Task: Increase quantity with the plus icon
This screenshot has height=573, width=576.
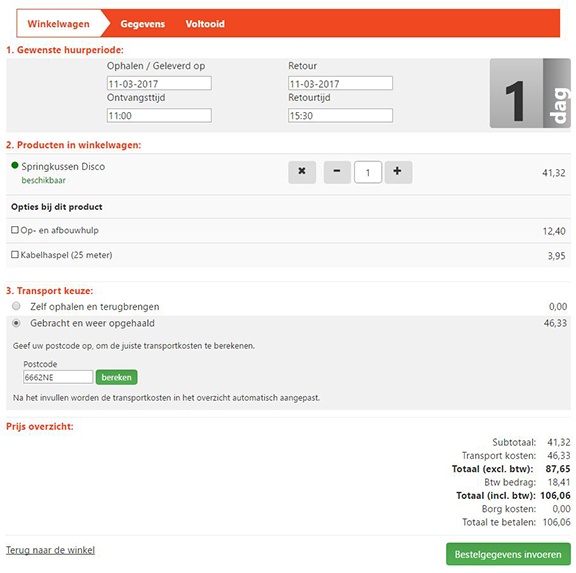Action: tap(398, 172)
